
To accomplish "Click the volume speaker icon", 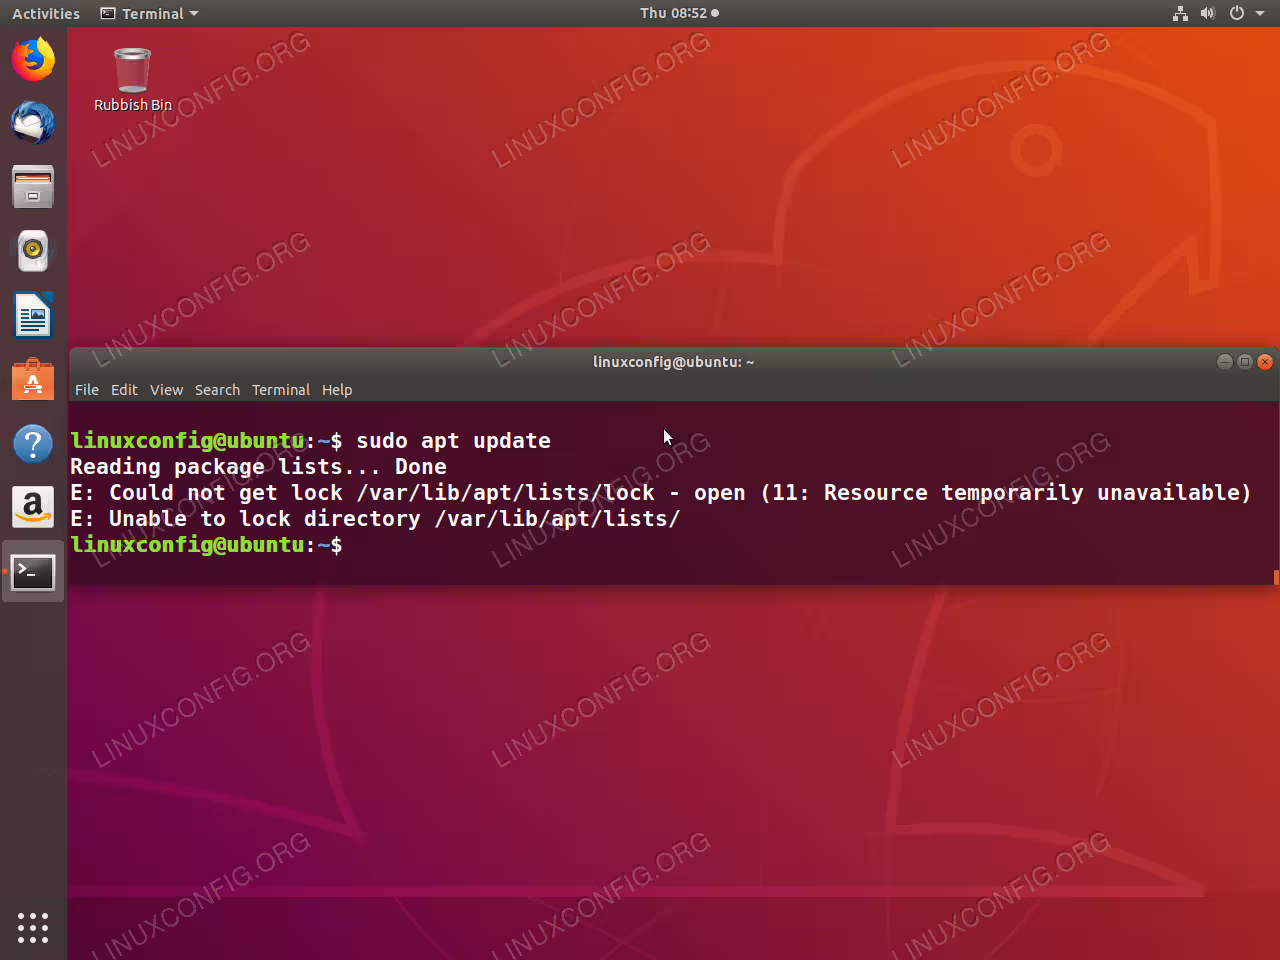I will 1208,13.
